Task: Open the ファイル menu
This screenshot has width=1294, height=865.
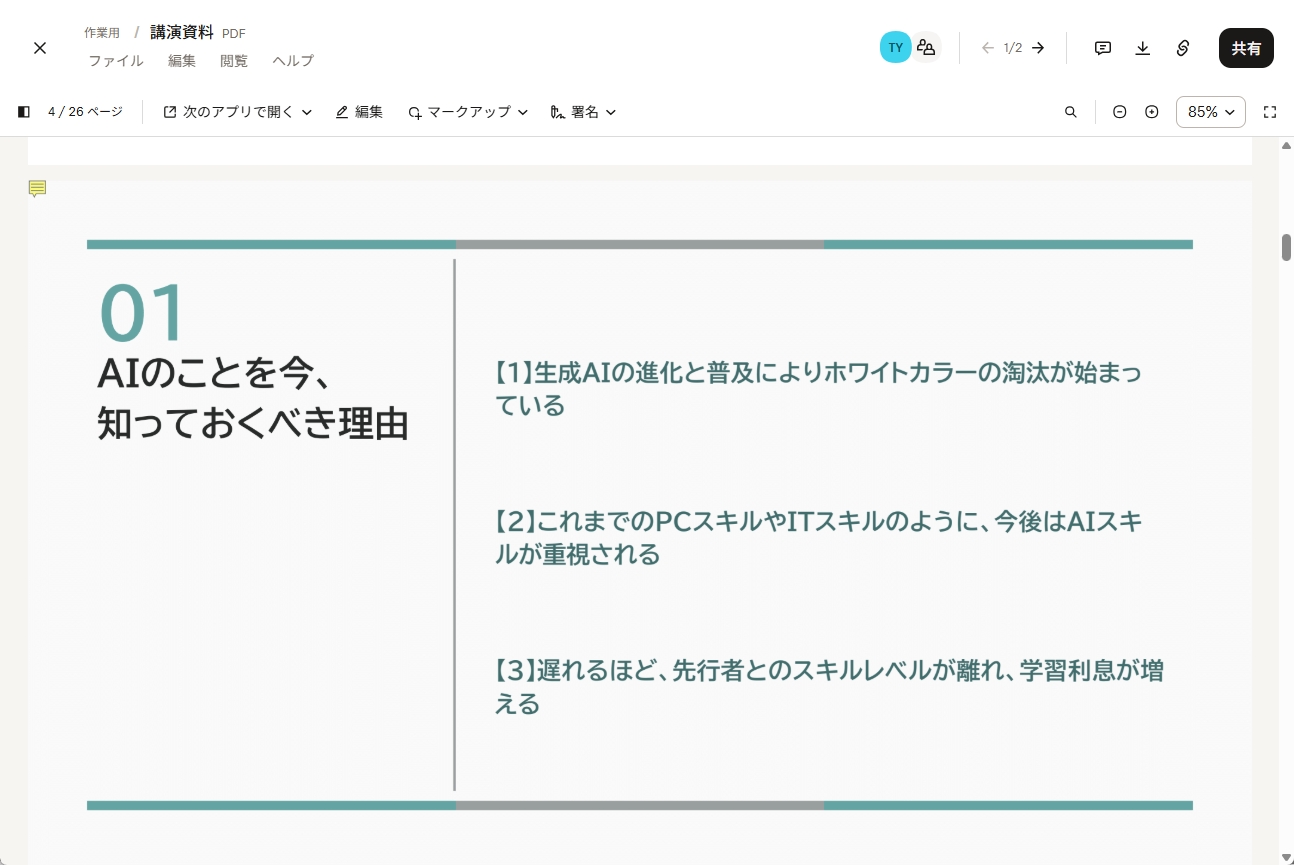Action: [x=116, y=61]
